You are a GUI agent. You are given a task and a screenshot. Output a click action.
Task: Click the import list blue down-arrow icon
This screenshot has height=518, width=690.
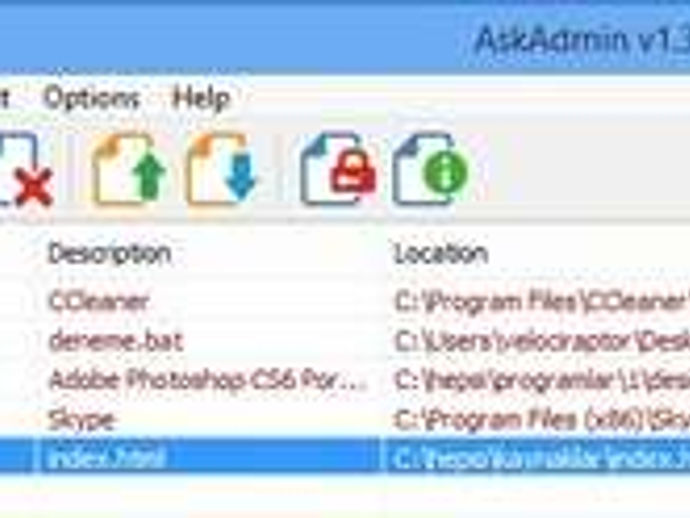point(222,169)
